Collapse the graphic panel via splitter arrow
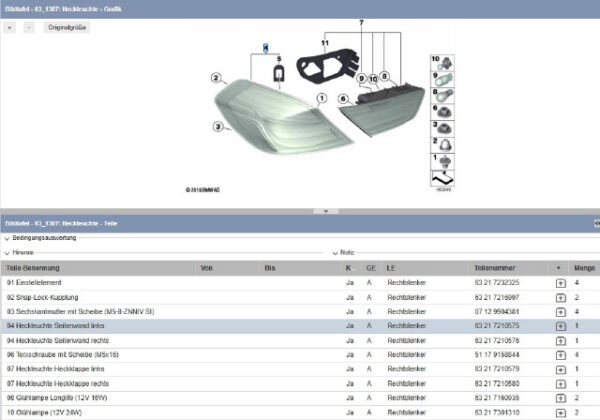Image resolution: width=600 pixels, height=420 pixels. coord(326,211)
